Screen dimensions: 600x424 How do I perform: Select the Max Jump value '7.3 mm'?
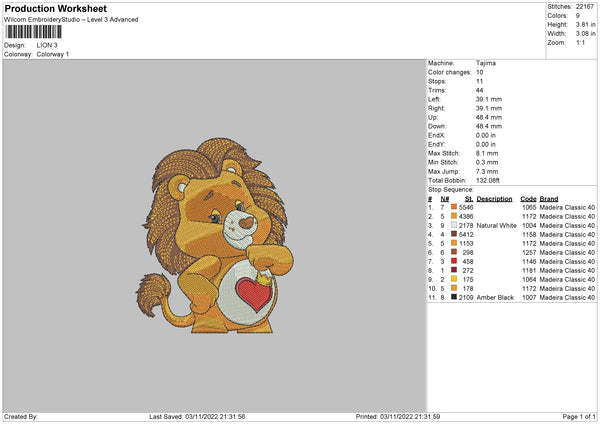pos(487,171)
